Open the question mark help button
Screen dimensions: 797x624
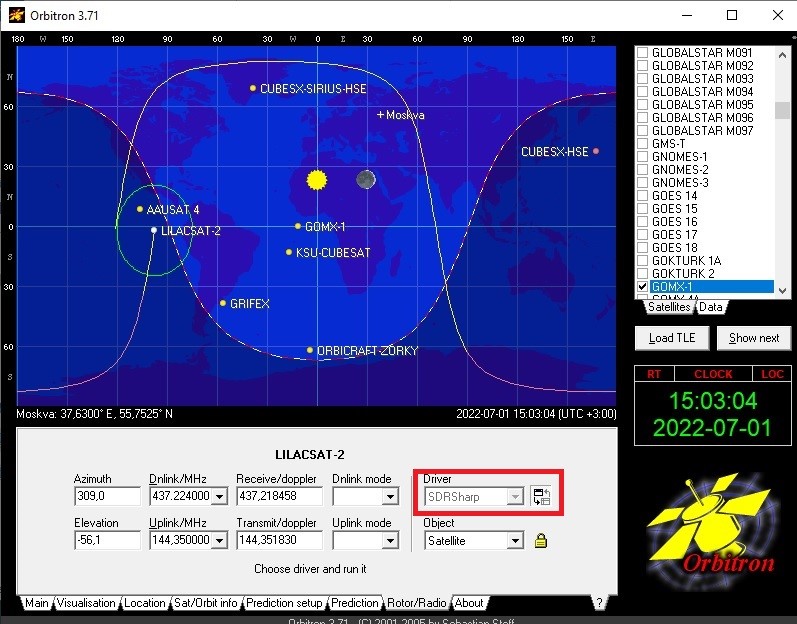point(599,603)
